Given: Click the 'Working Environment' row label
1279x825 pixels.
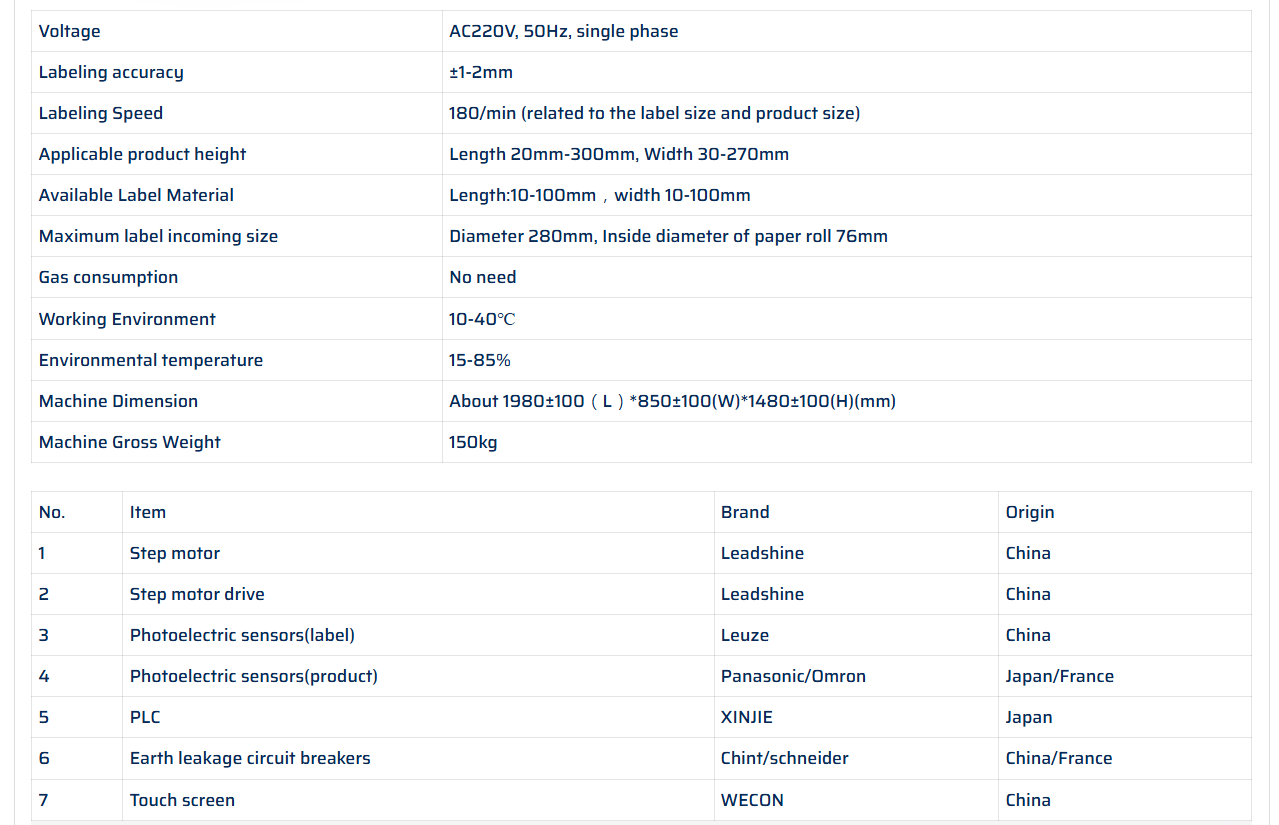Looking at the screenshot, I should pos(127,319).
